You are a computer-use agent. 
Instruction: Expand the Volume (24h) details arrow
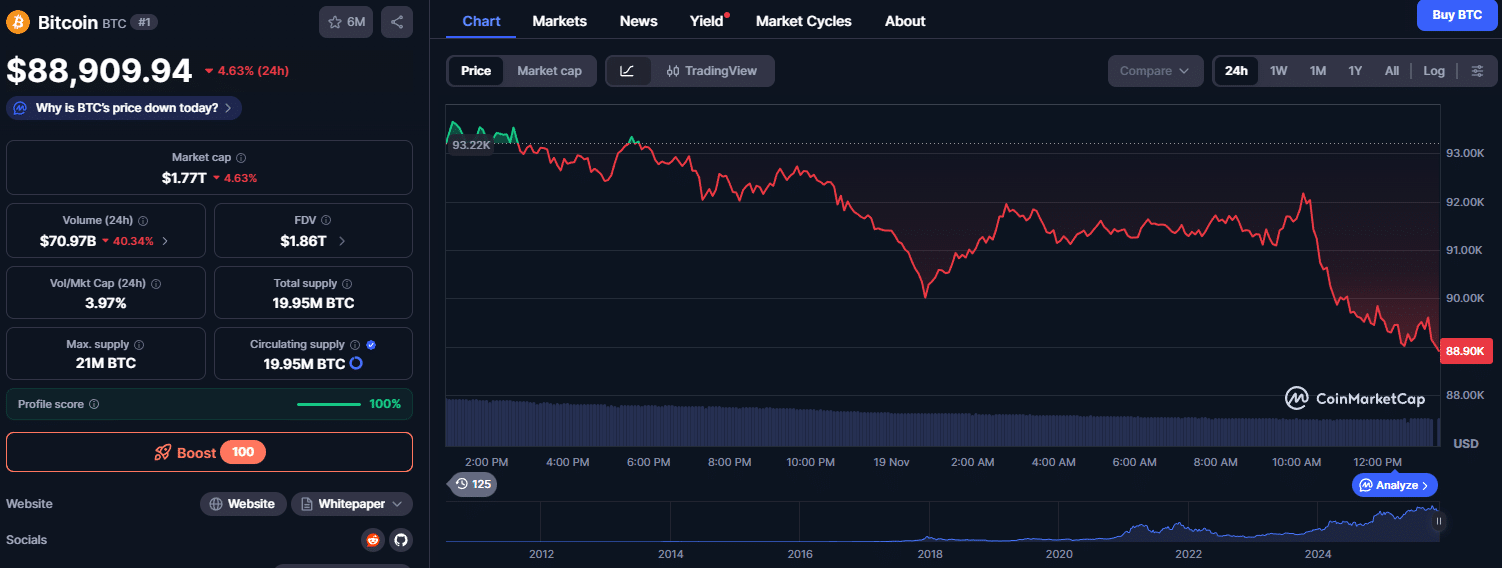click(165, 241)
